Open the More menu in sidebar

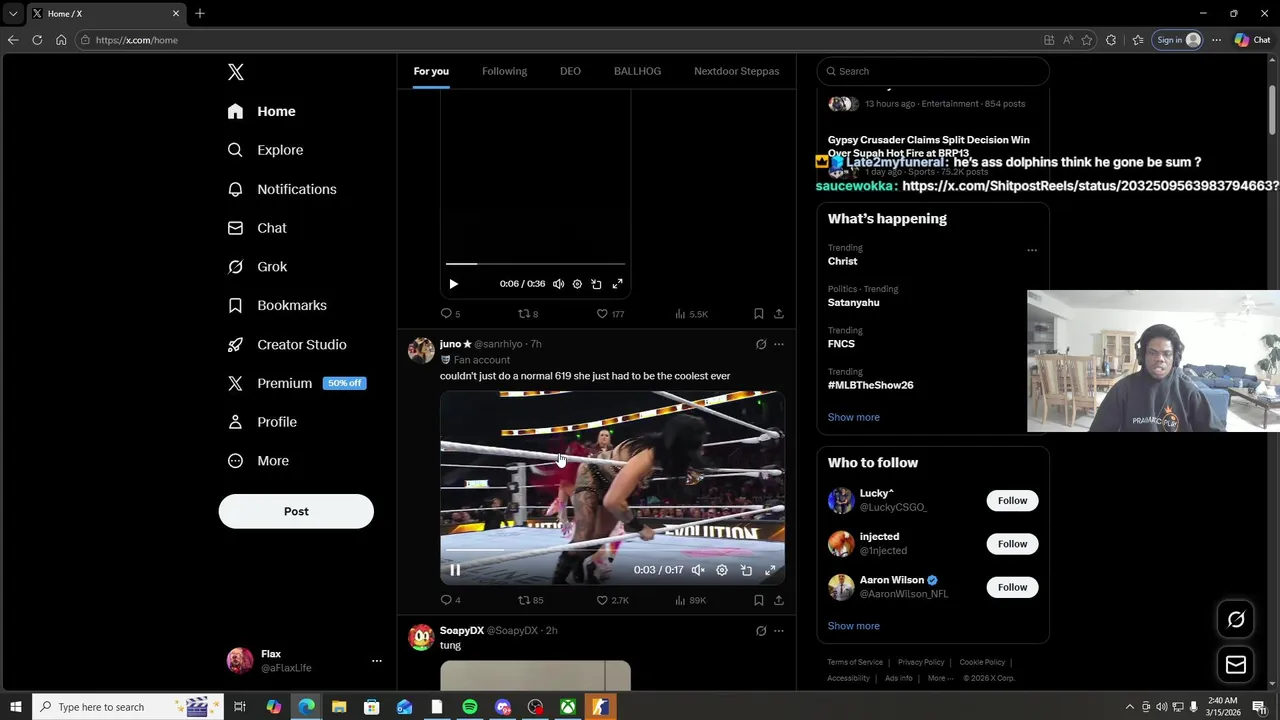(x=258, y=461)
